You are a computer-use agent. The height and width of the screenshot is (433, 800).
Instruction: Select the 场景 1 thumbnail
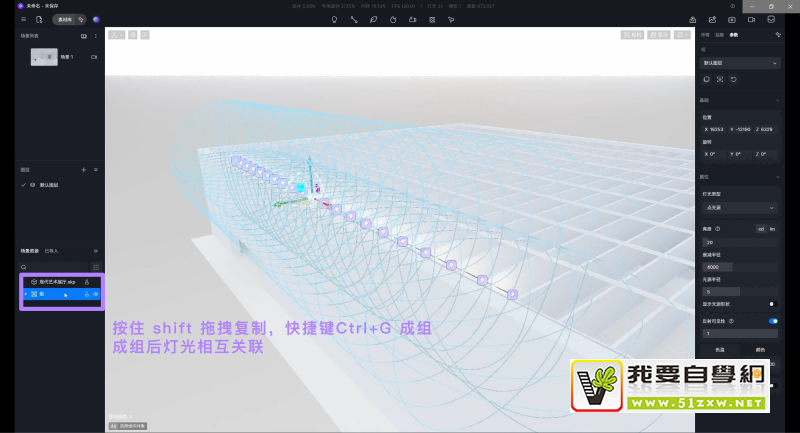click(x=44, y=58)
